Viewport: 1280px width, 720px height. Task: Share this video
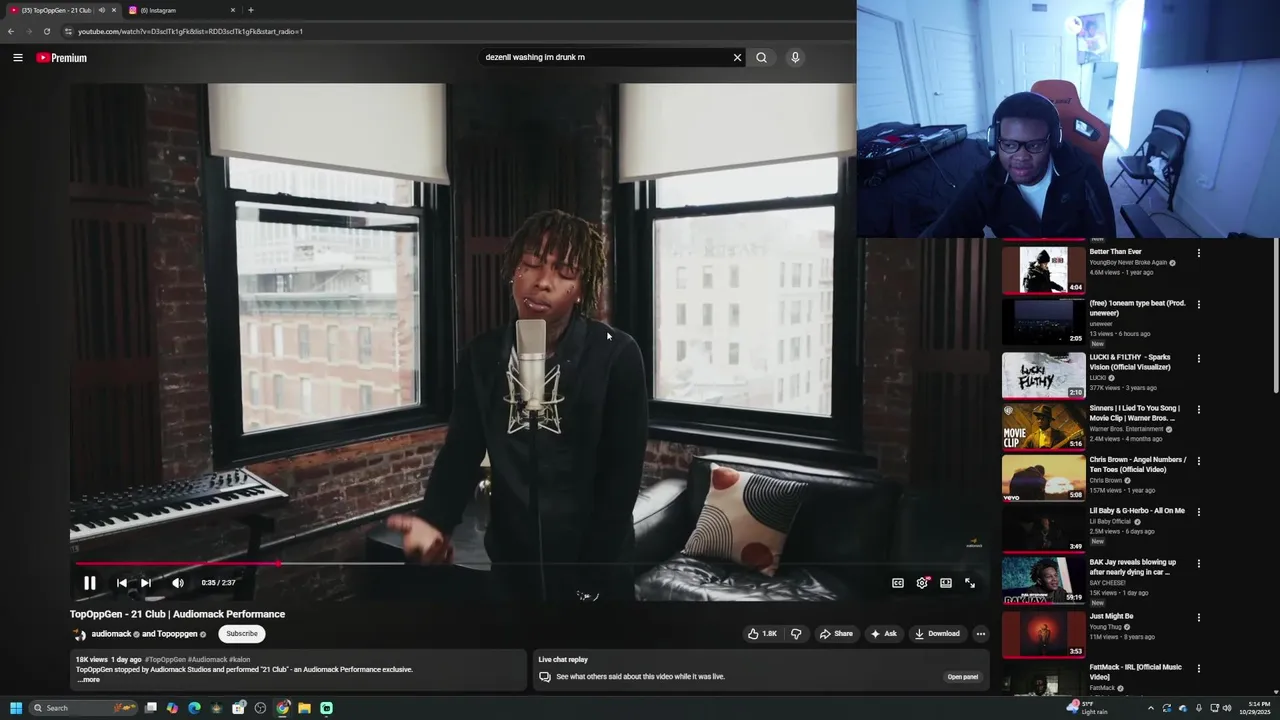[836, 633]
